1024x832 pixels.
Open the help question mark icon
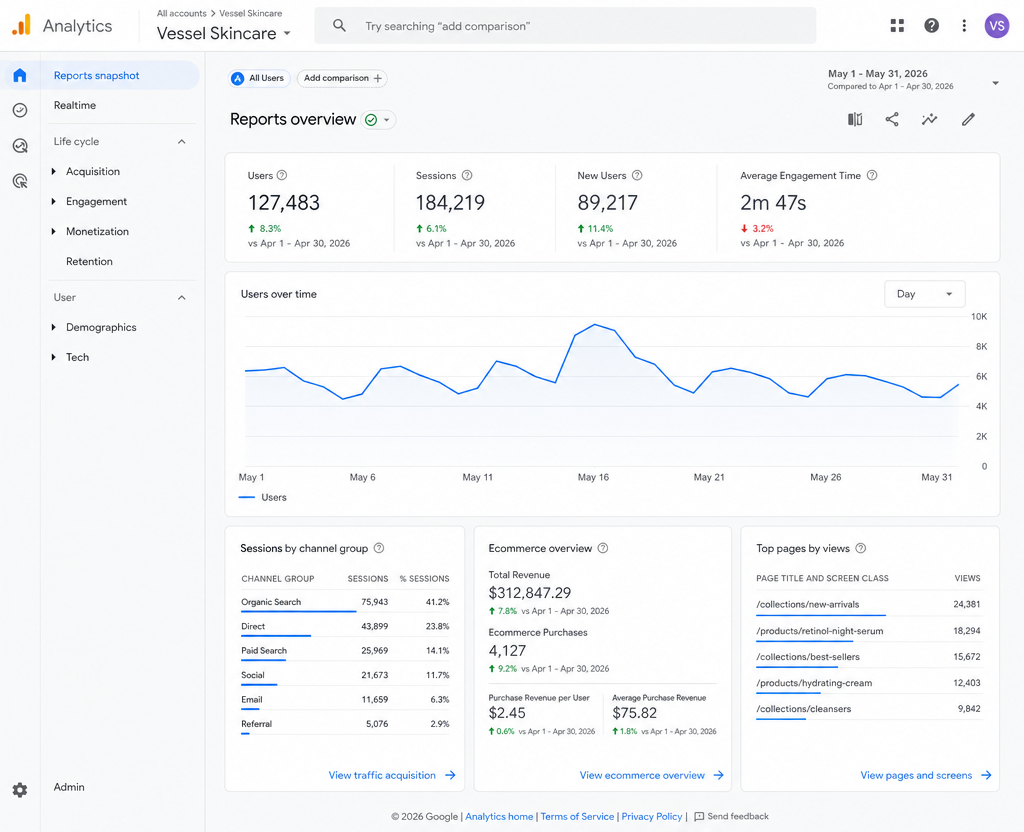[x=931, y=25]
